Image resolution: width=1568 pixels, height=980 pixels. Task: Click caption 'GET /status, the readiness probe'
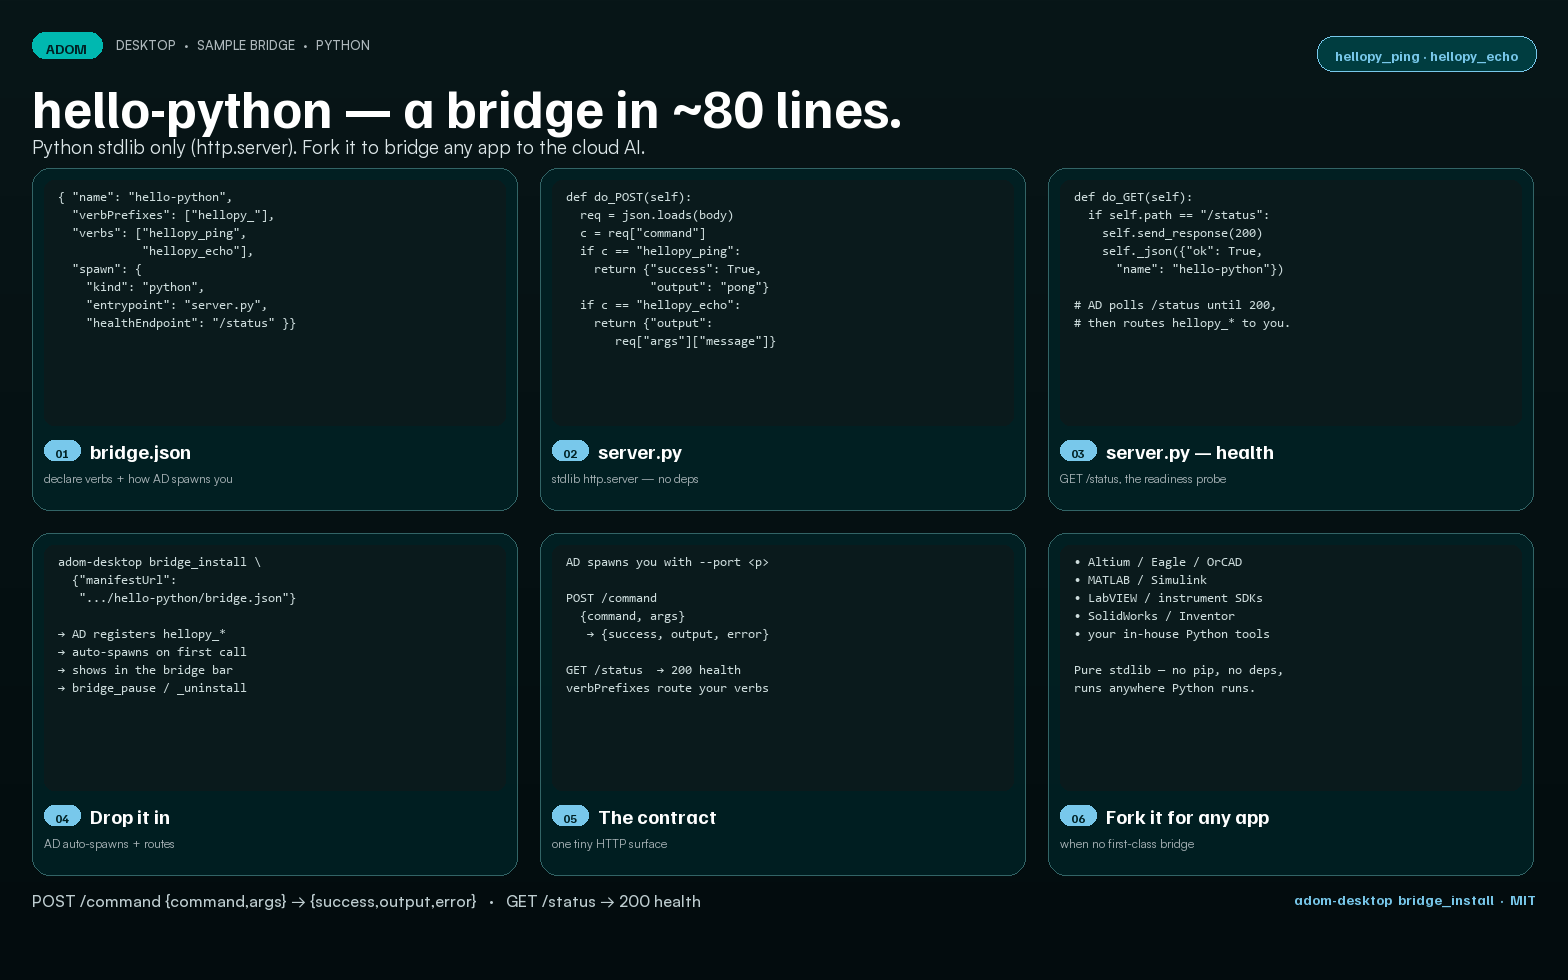coord(1143,479)
